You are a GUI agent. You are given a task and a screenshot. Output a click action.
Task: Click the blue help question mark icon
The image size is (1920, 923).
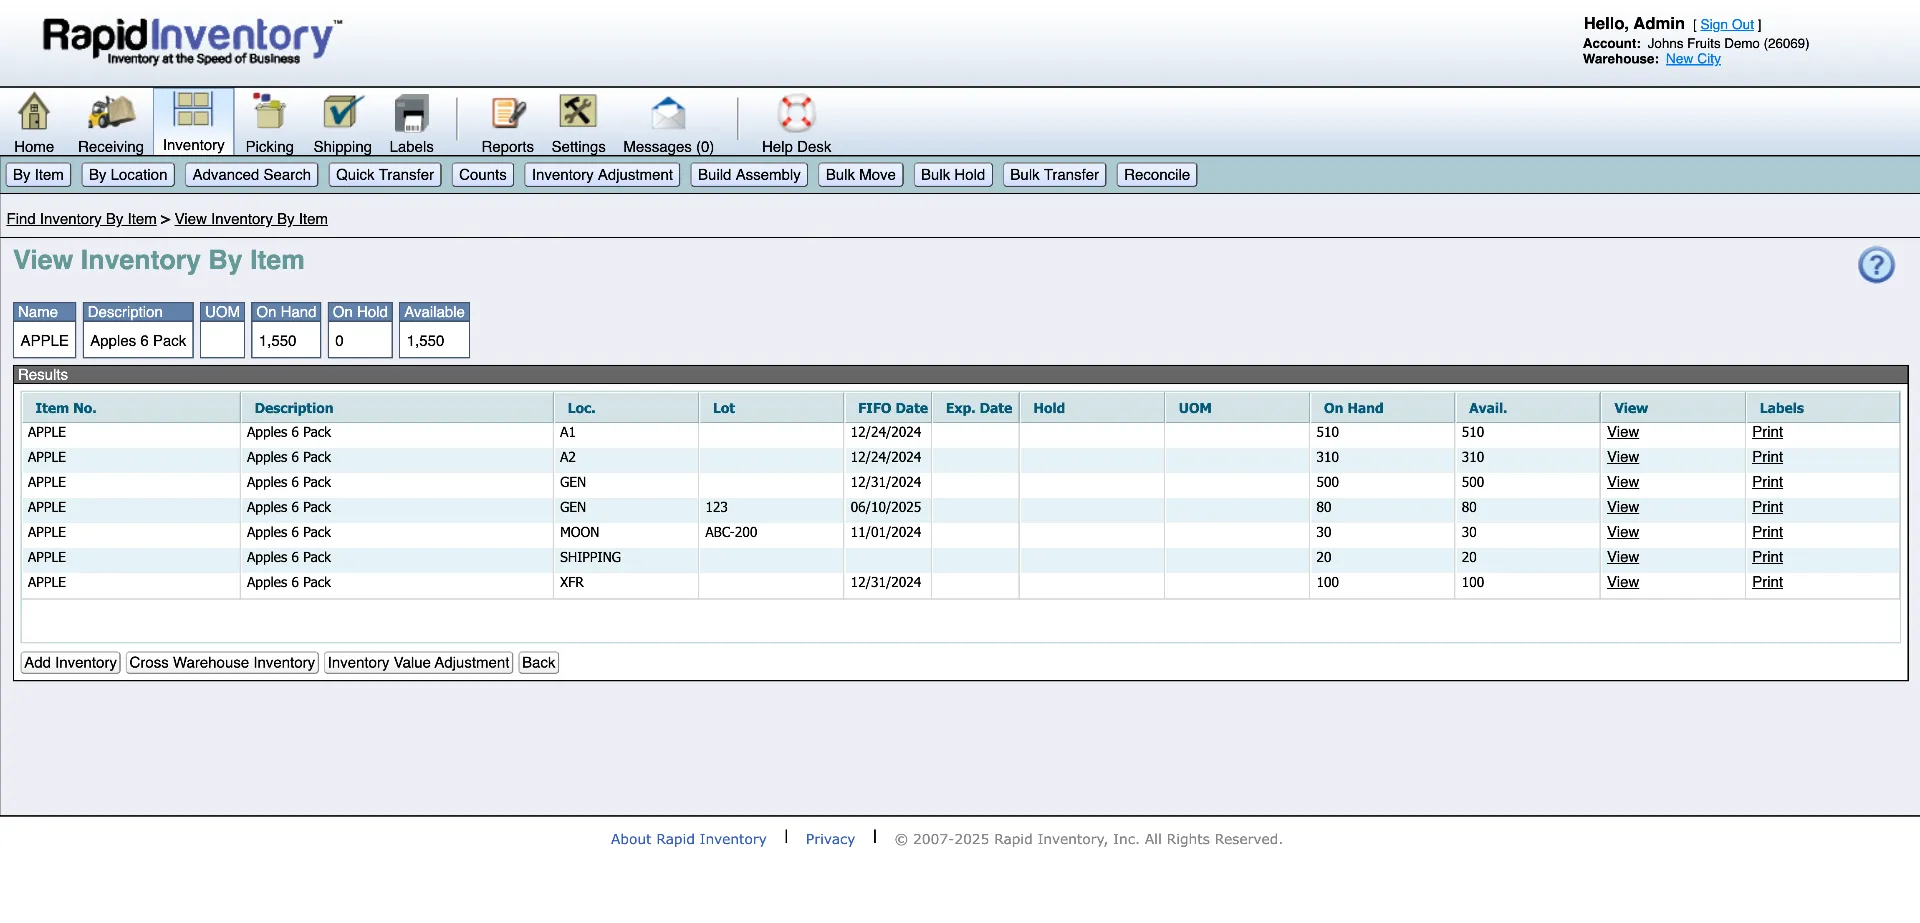1876,265
